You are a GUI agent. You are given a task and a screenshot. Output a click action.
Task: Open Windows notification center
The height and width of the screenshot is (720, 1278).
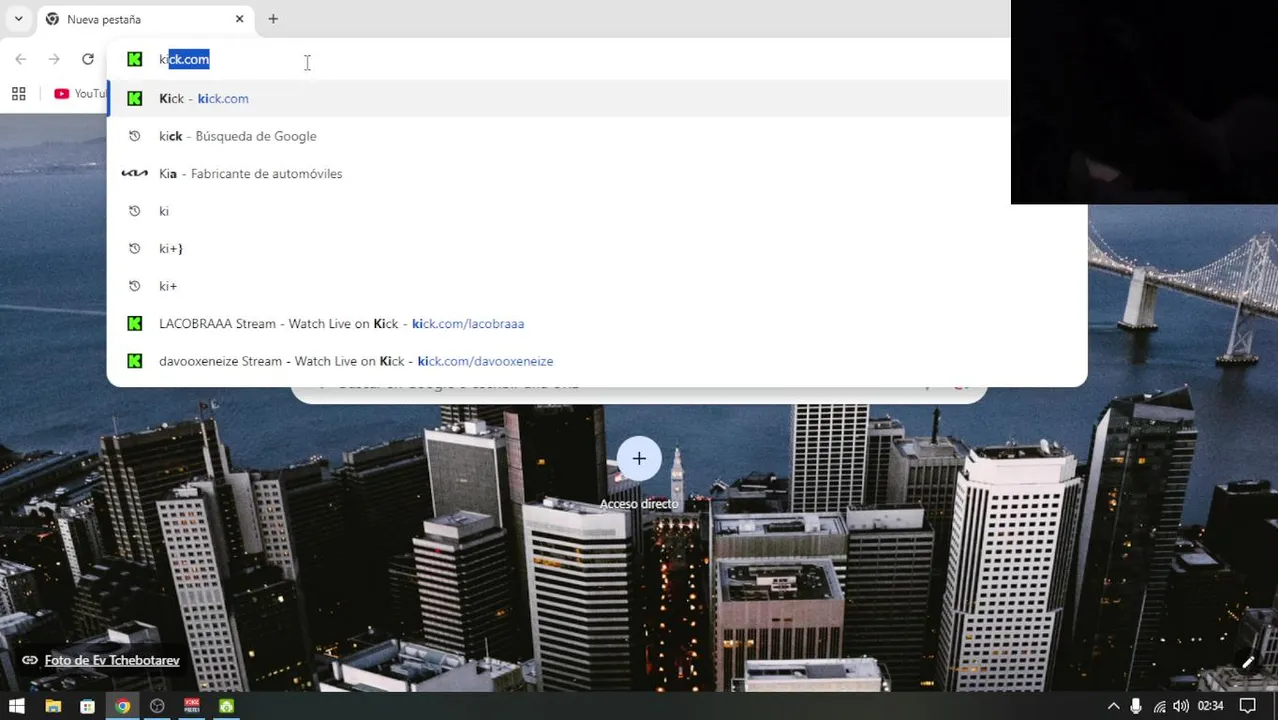(1248, 706)
